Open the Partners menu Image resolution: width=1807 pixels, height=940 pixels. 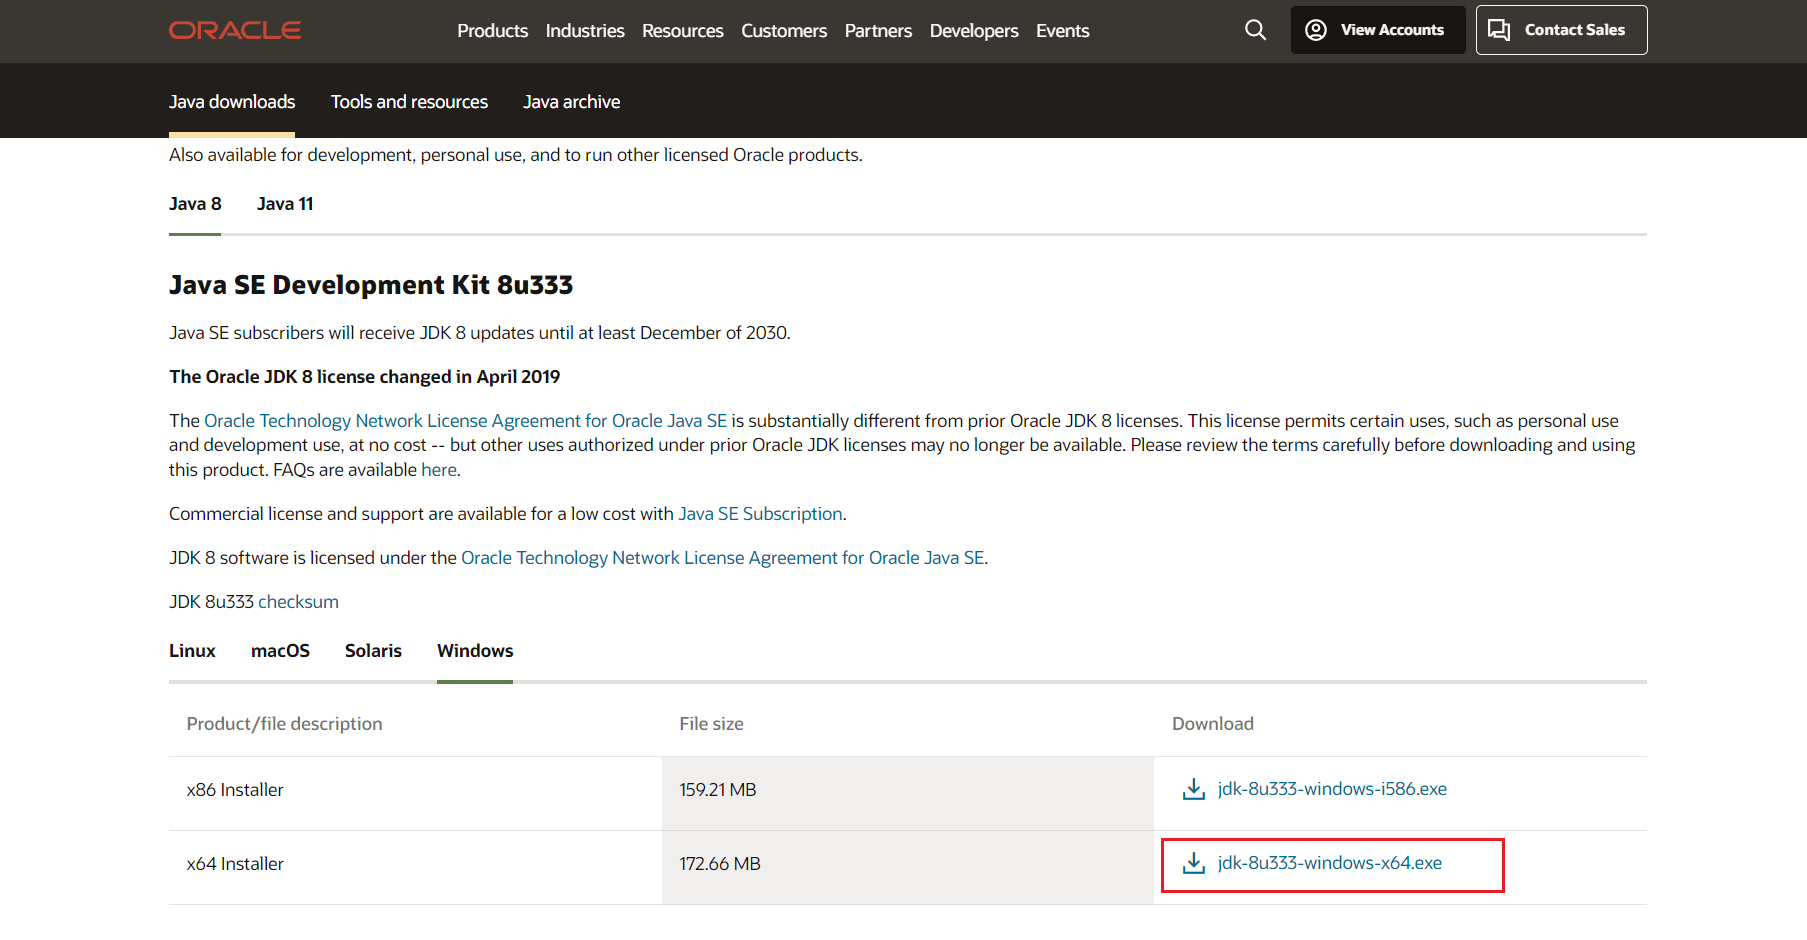pyautogui.click(x=878, y=31)
